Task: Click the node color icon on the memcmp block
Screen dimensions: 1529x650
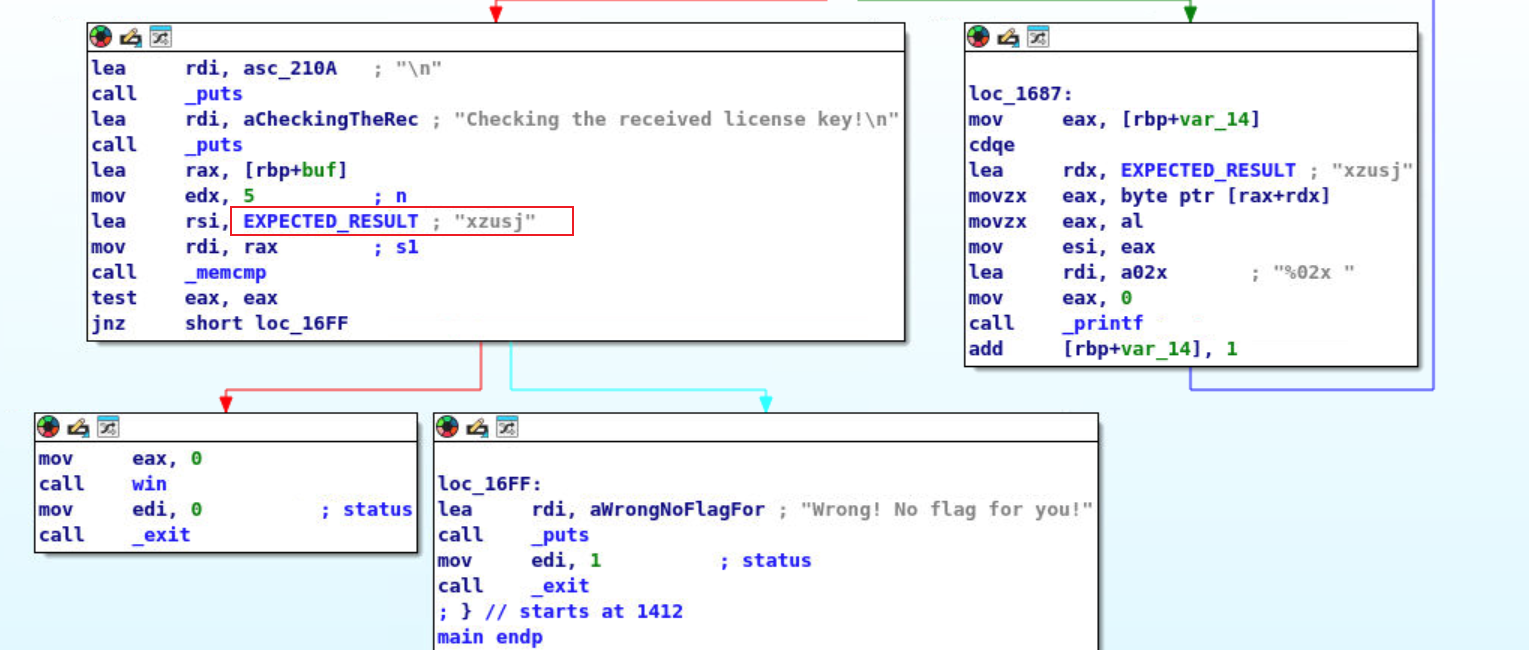Action: pos(100,37)
